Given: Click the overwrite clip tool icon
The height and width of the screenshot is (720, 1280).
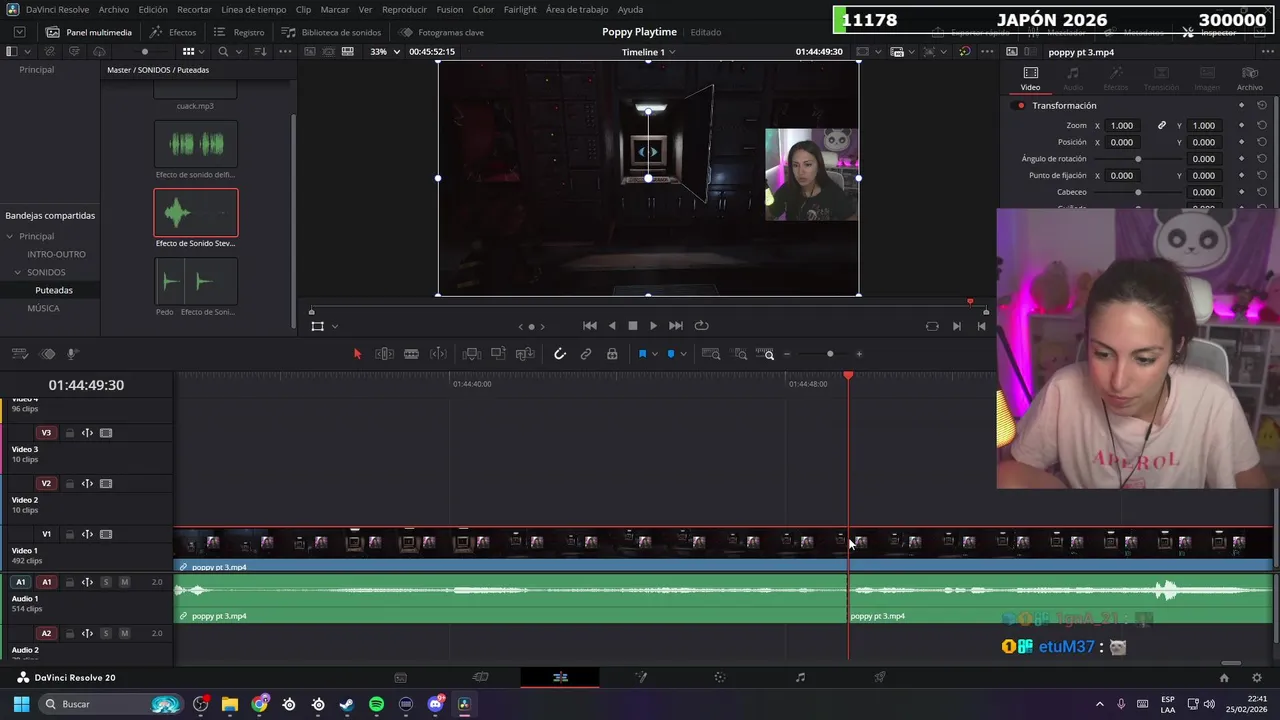Looking at the screenshot, I should coord(498,354).
